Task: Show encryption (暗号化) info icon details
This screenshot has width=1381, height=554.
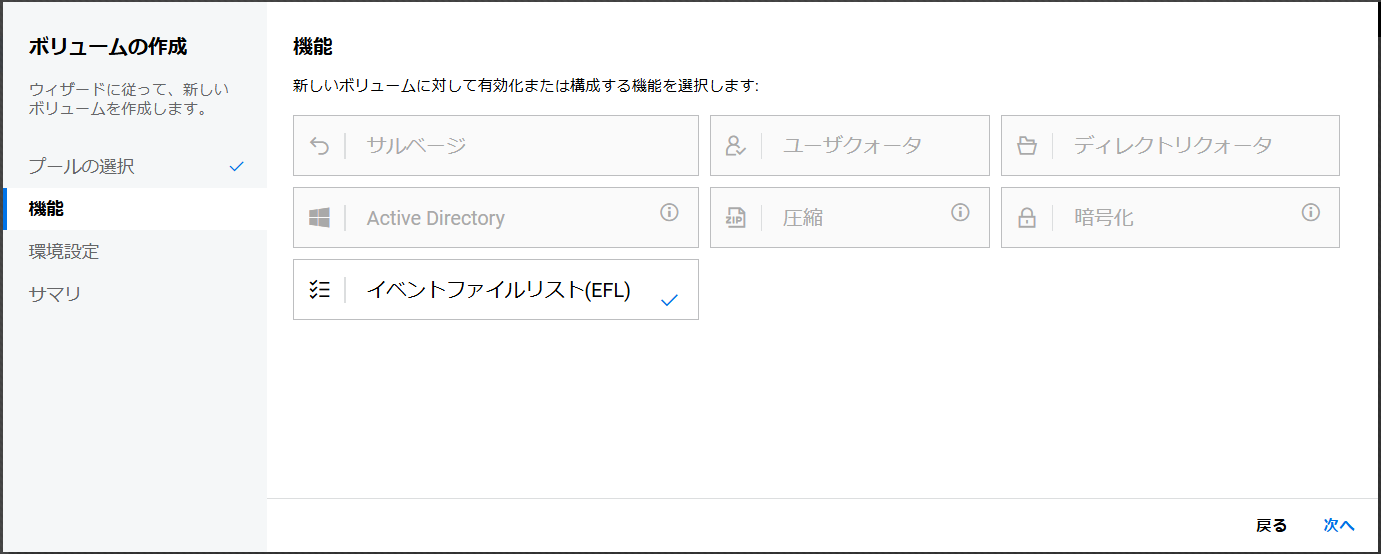Action: (x=1311, y=212)
